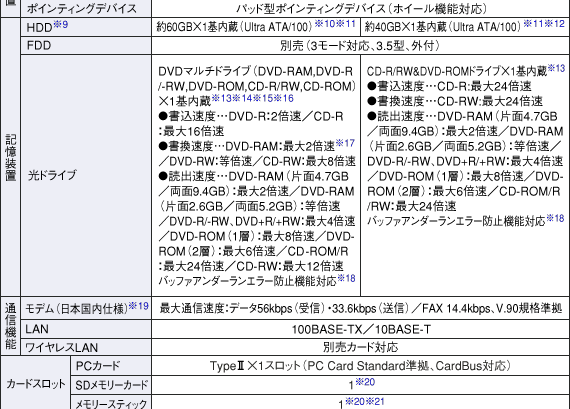Click the PCカード row label
Screen dimensions: 570x409
[97, 366]
